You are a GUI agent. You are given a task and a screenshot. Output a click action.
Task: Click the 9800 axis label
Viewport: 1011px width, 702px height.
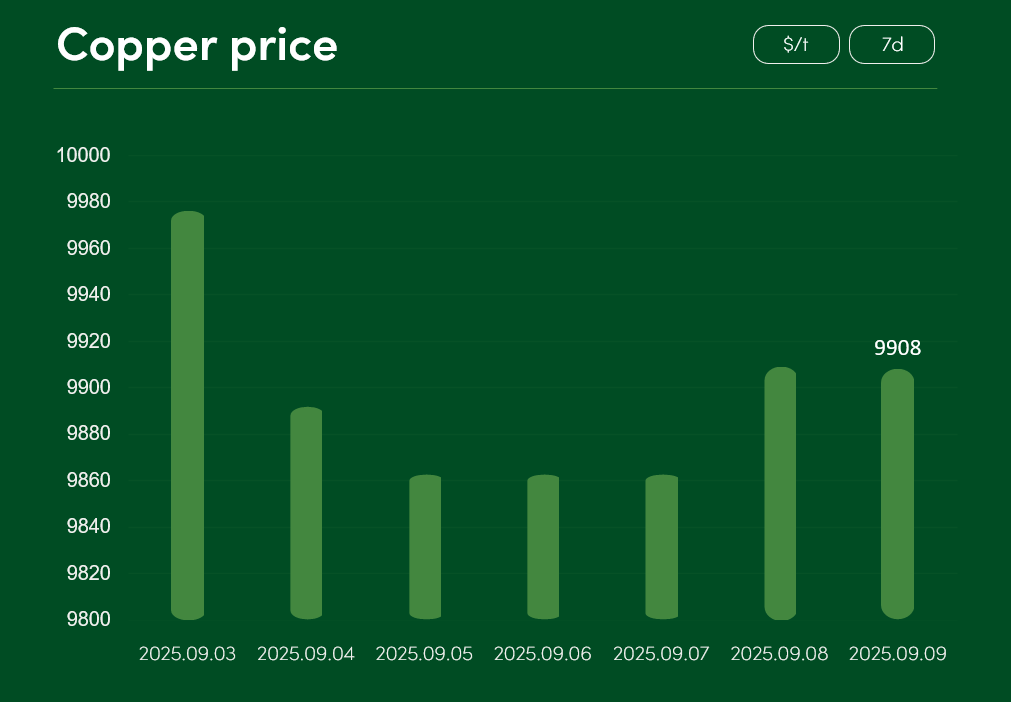pyautogui.click(x=89, y=619)
